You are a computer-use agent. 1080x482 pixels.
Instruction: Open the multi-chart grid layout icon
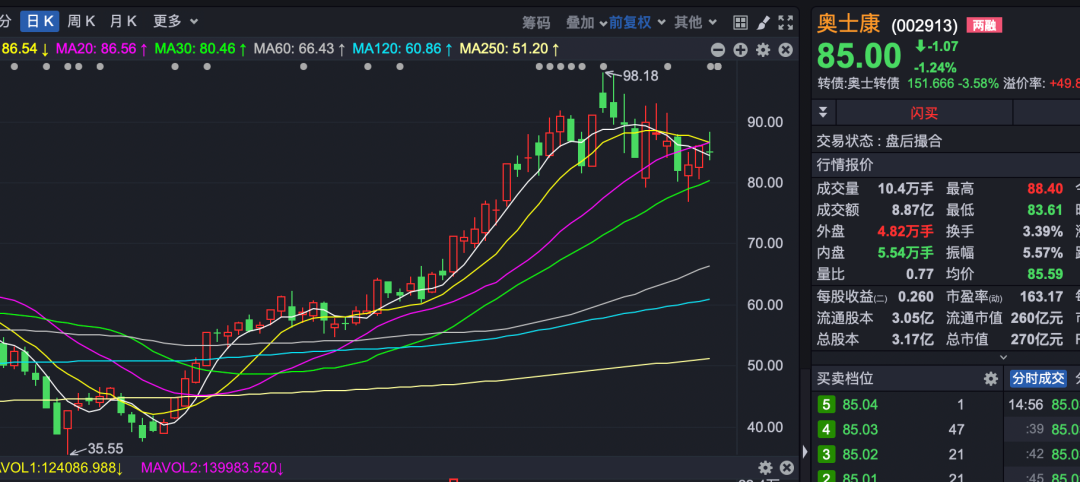click(x=740, y=23)
